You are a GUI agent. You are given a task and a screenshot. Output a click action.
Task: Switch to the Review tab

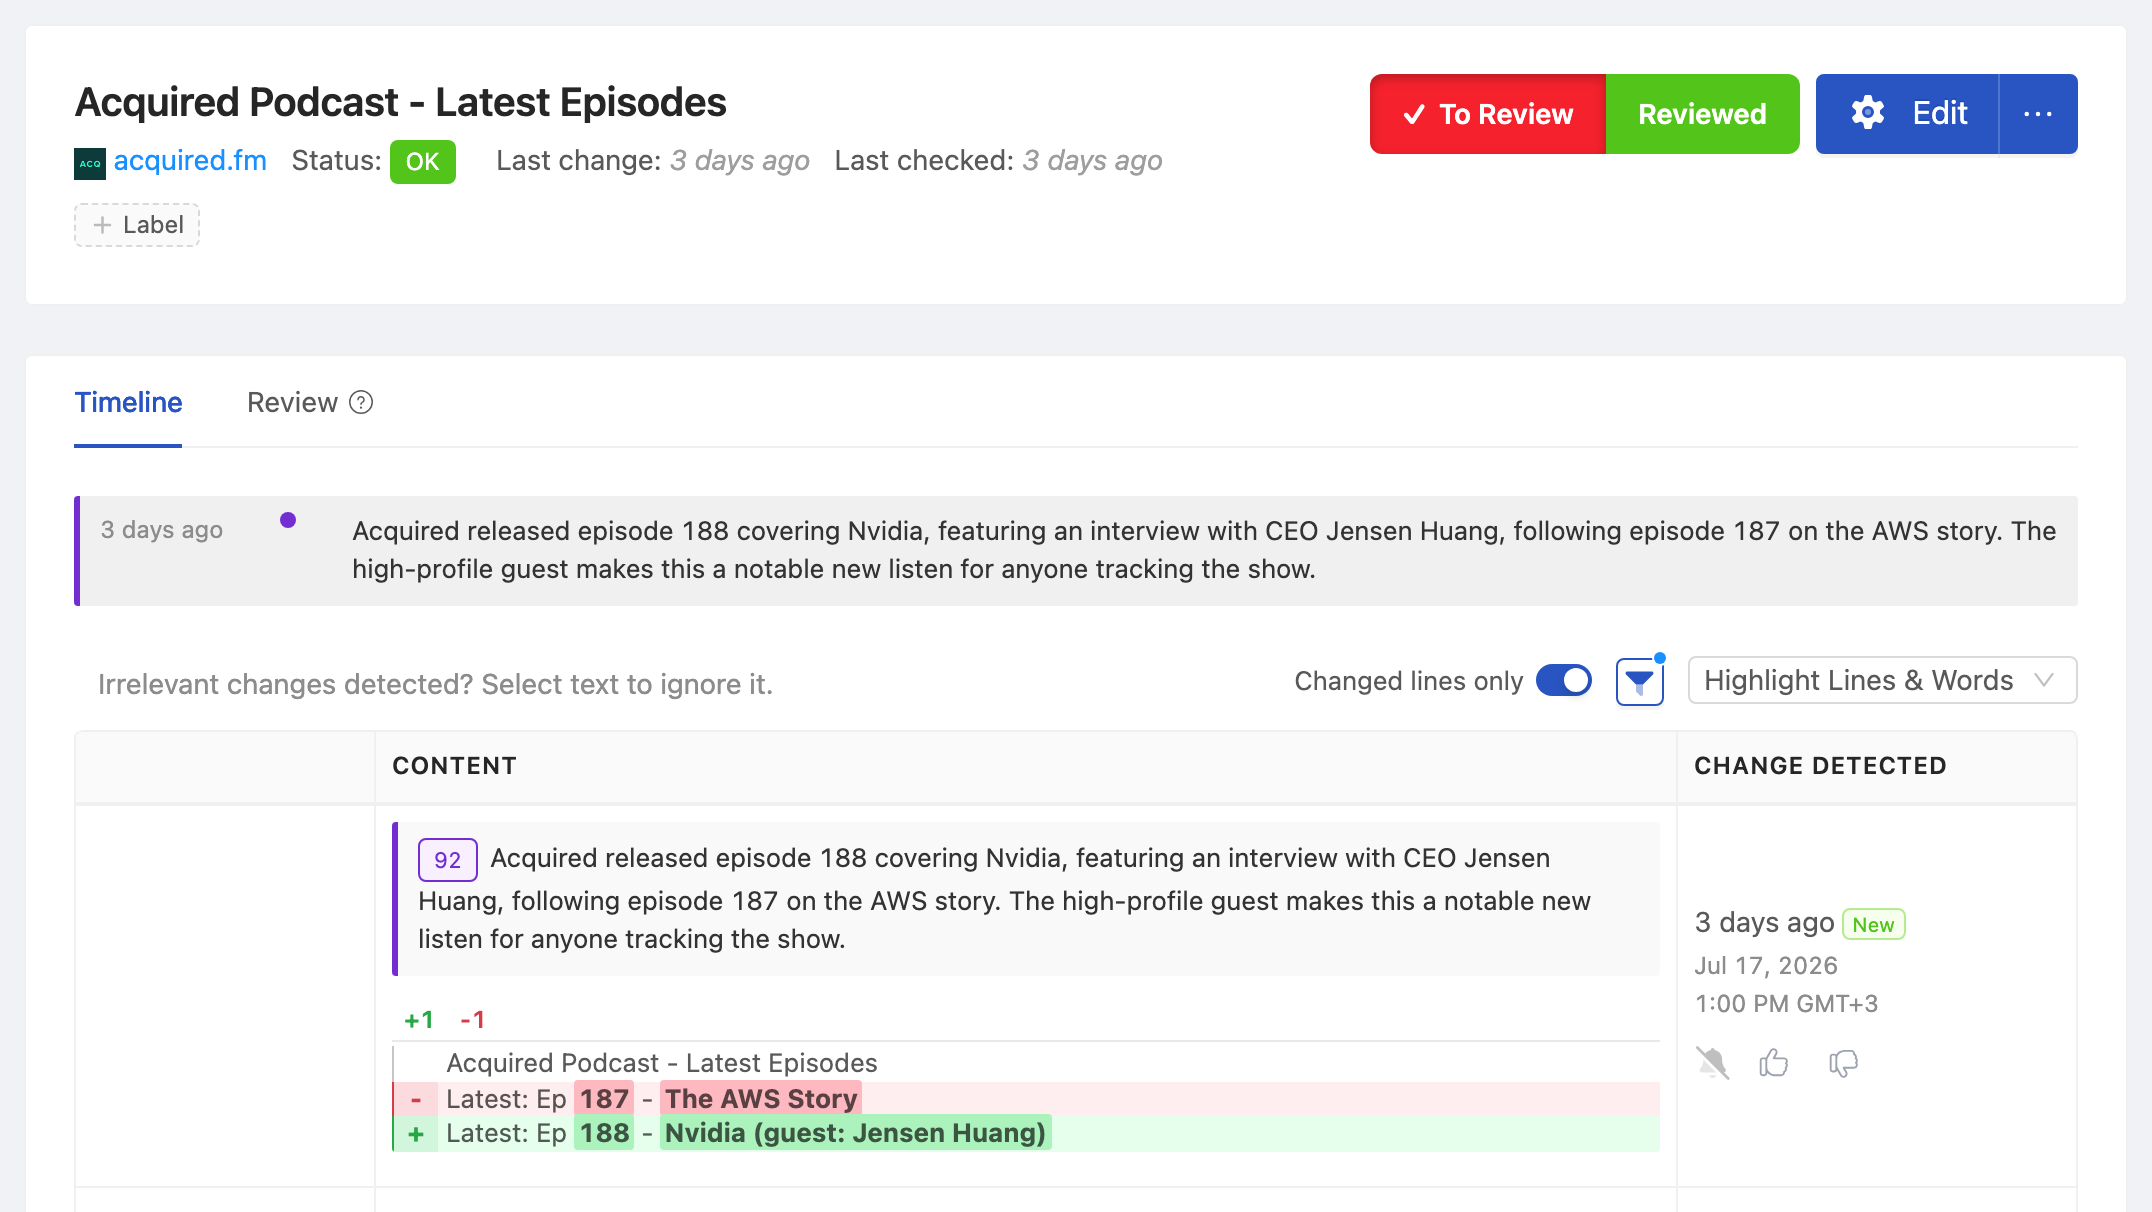pyautogui.click(x=292, y=402)
